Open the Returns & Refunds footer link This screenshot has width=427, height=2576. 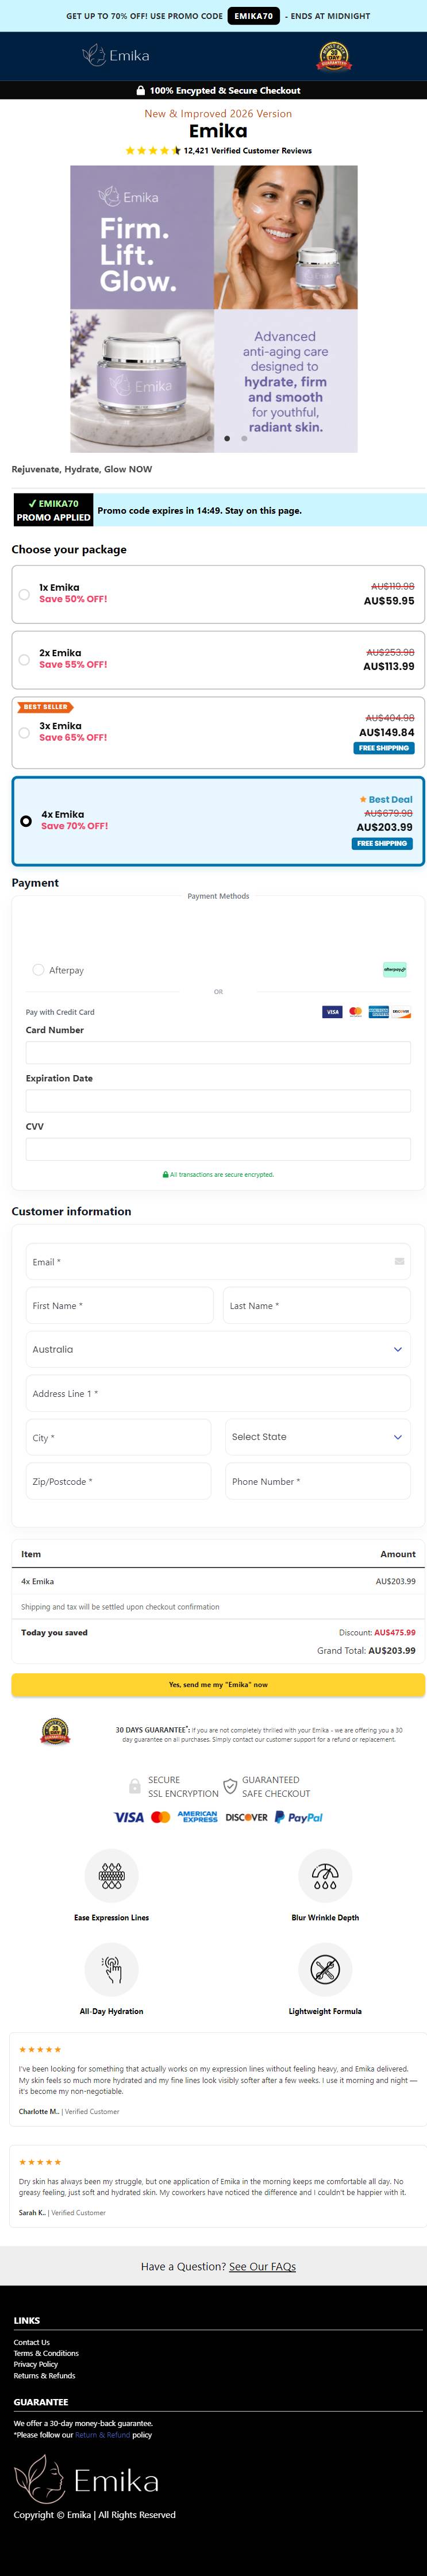44,2375
